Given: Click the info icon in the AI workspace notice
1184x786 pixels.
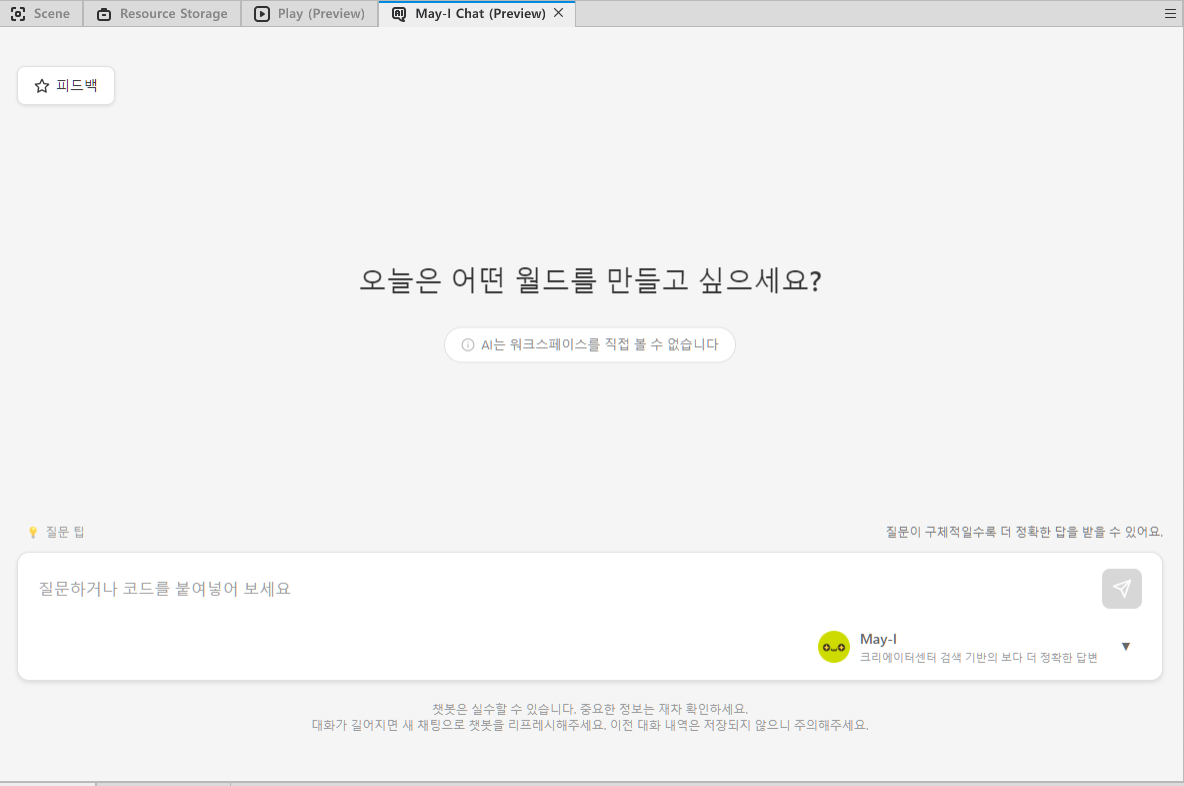Looking at the screenshot, I should (467, 345).
